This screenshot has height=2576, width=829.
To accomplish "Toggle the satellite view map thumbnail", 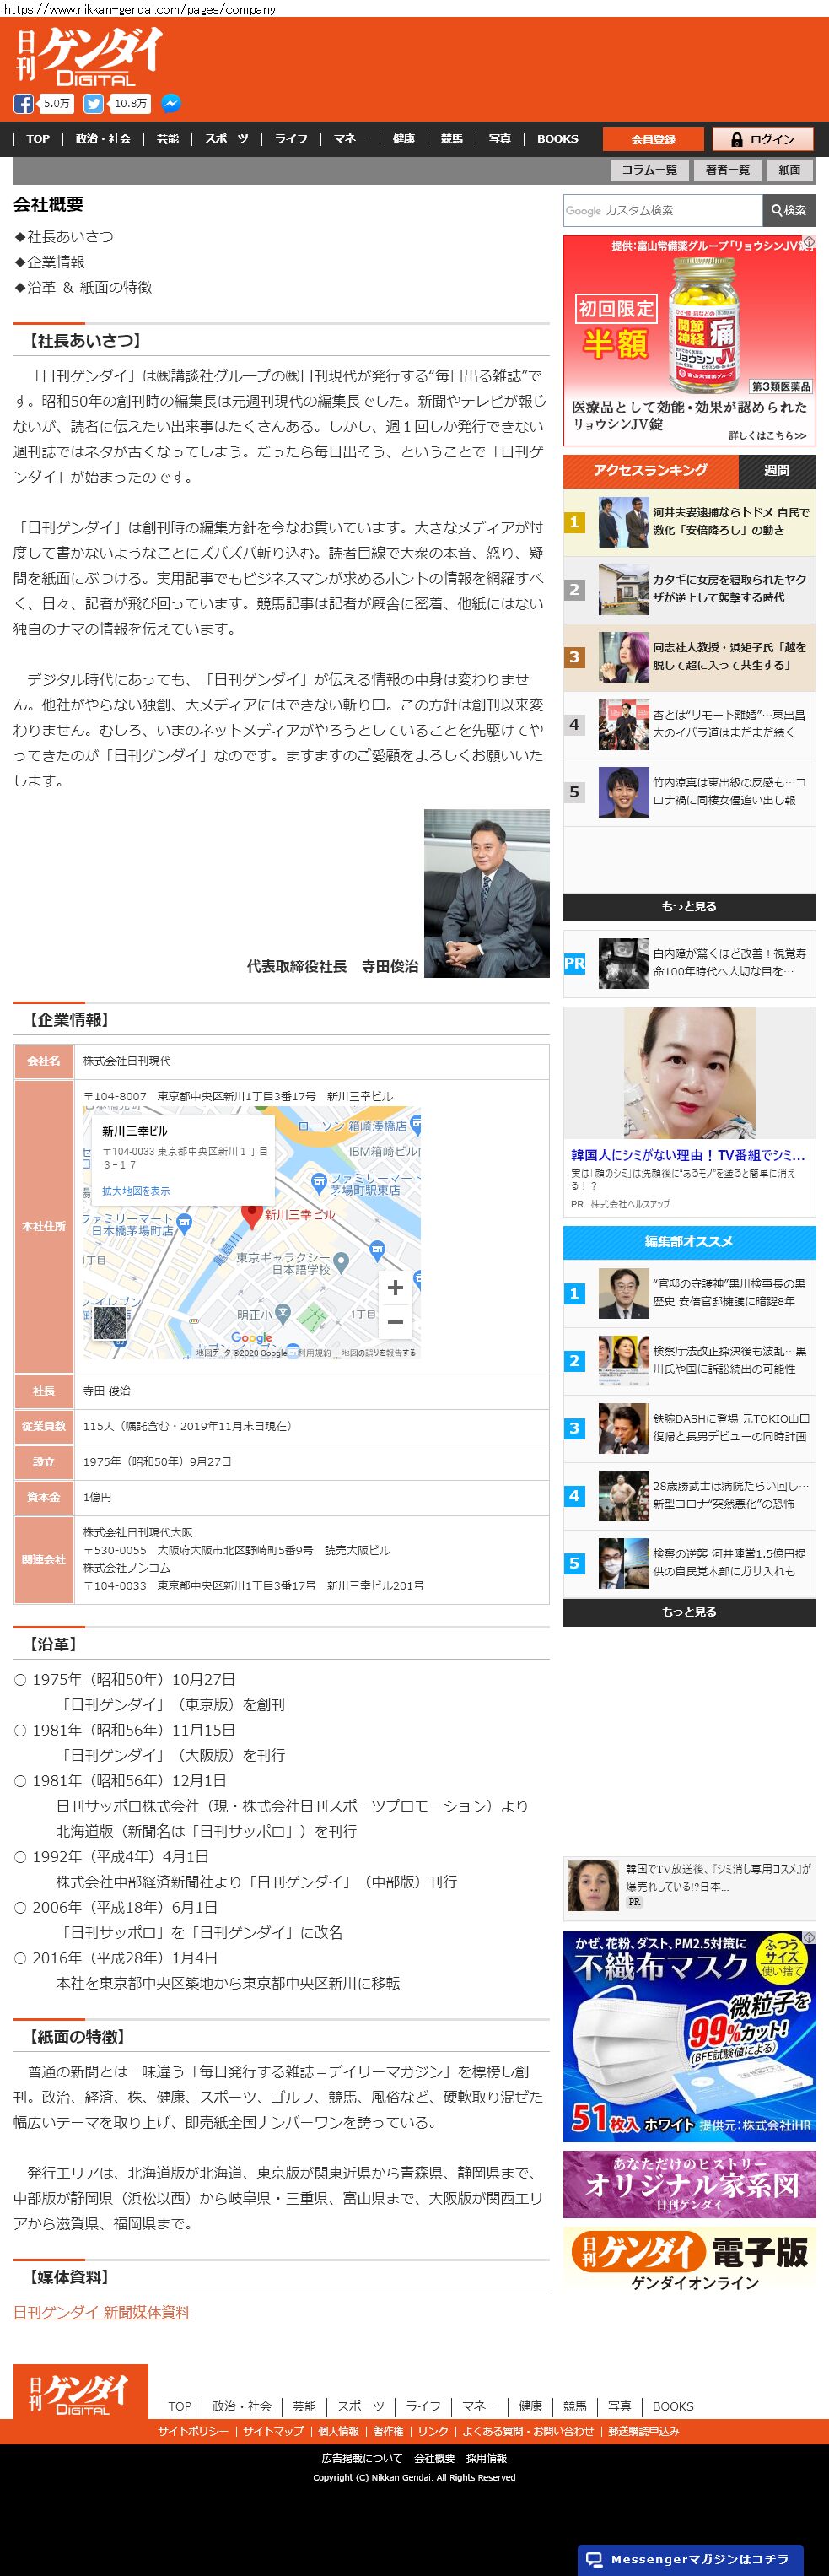I will click(111, 1323).
